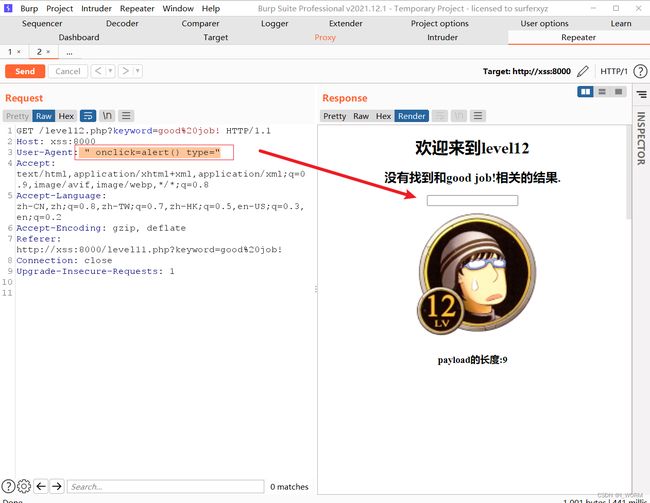This screenshot has width=650, height=503.
Task: Open the Intruder menu in menu bar
Action: coord(96,8)
